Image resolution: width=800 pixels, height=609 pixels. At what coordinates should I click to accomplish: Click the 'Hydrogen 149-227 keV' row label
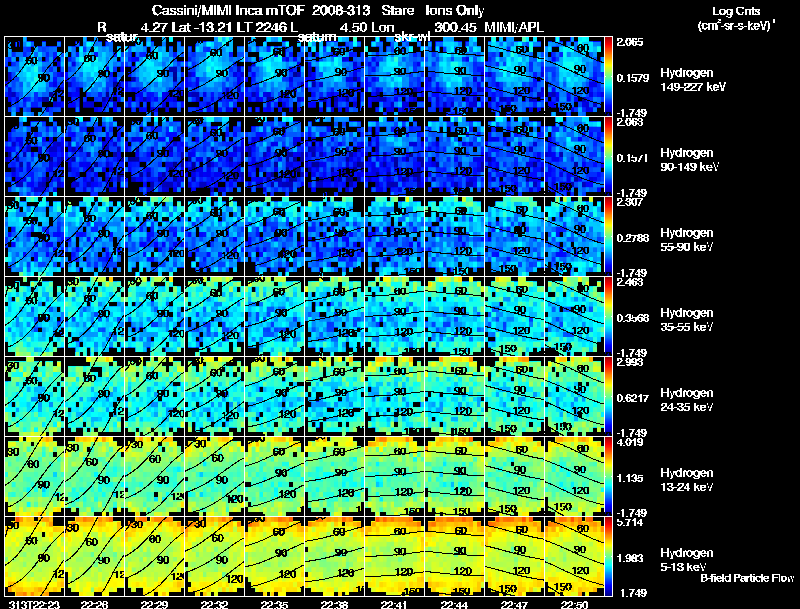click(693, 80)
